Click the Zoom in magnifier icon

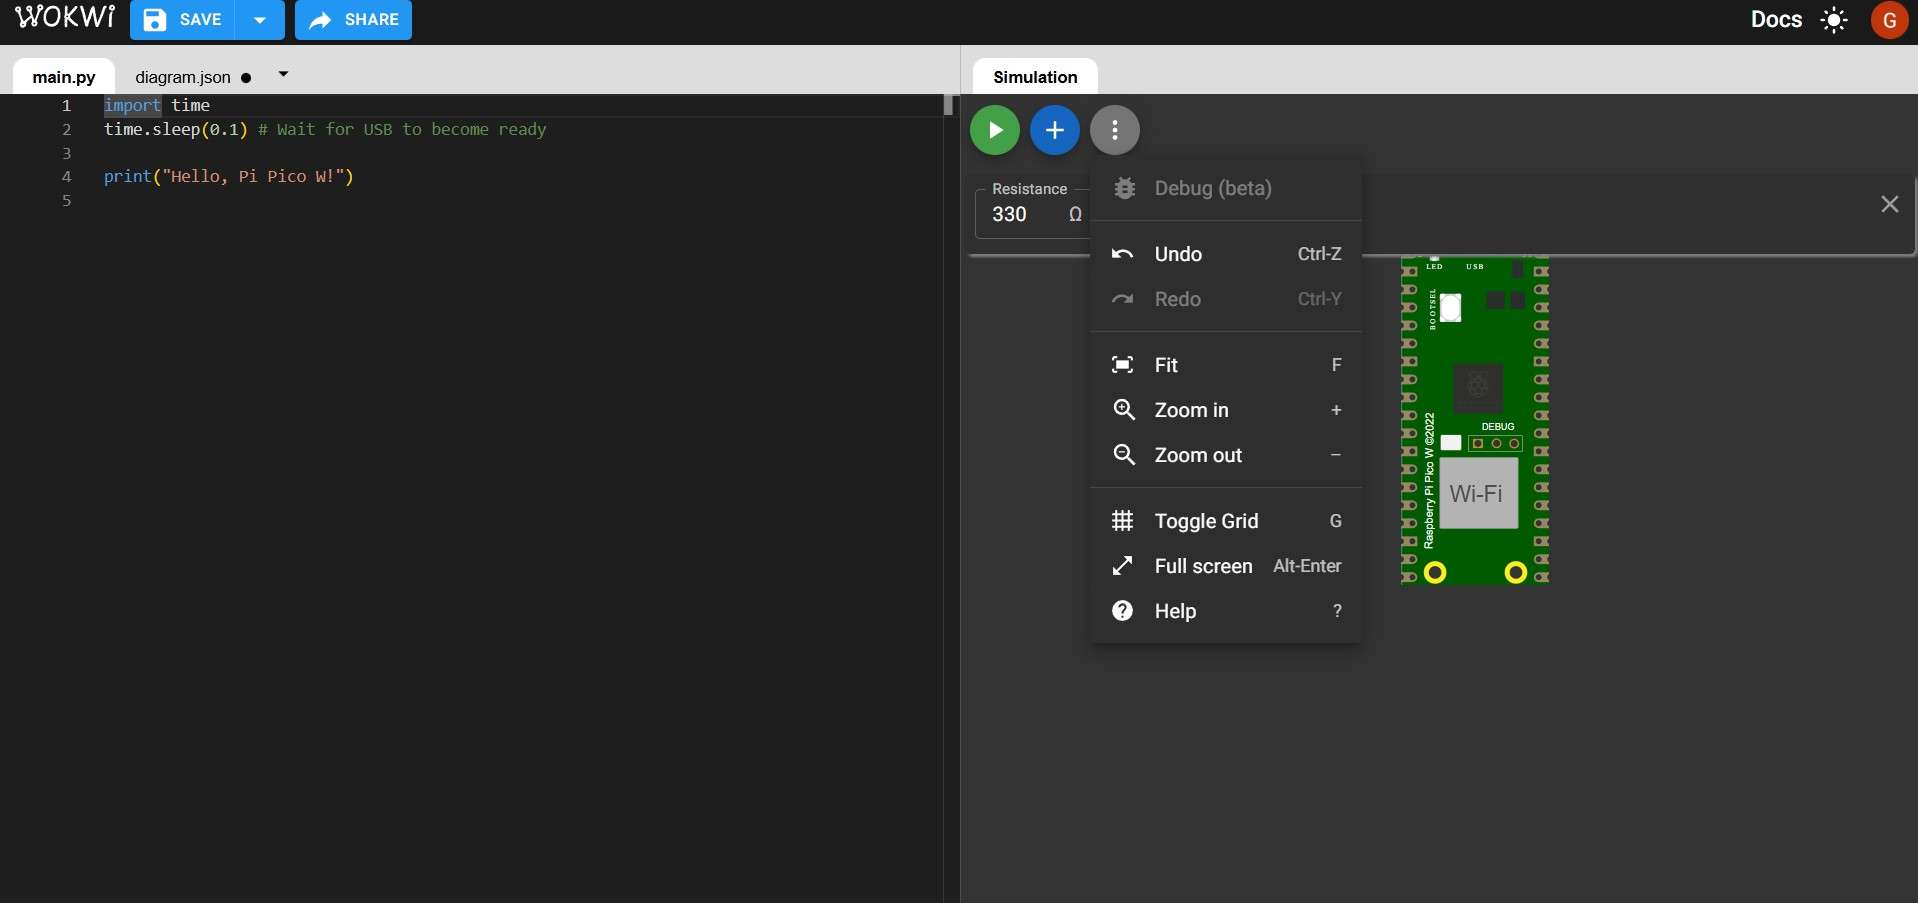click(1123, 410)
